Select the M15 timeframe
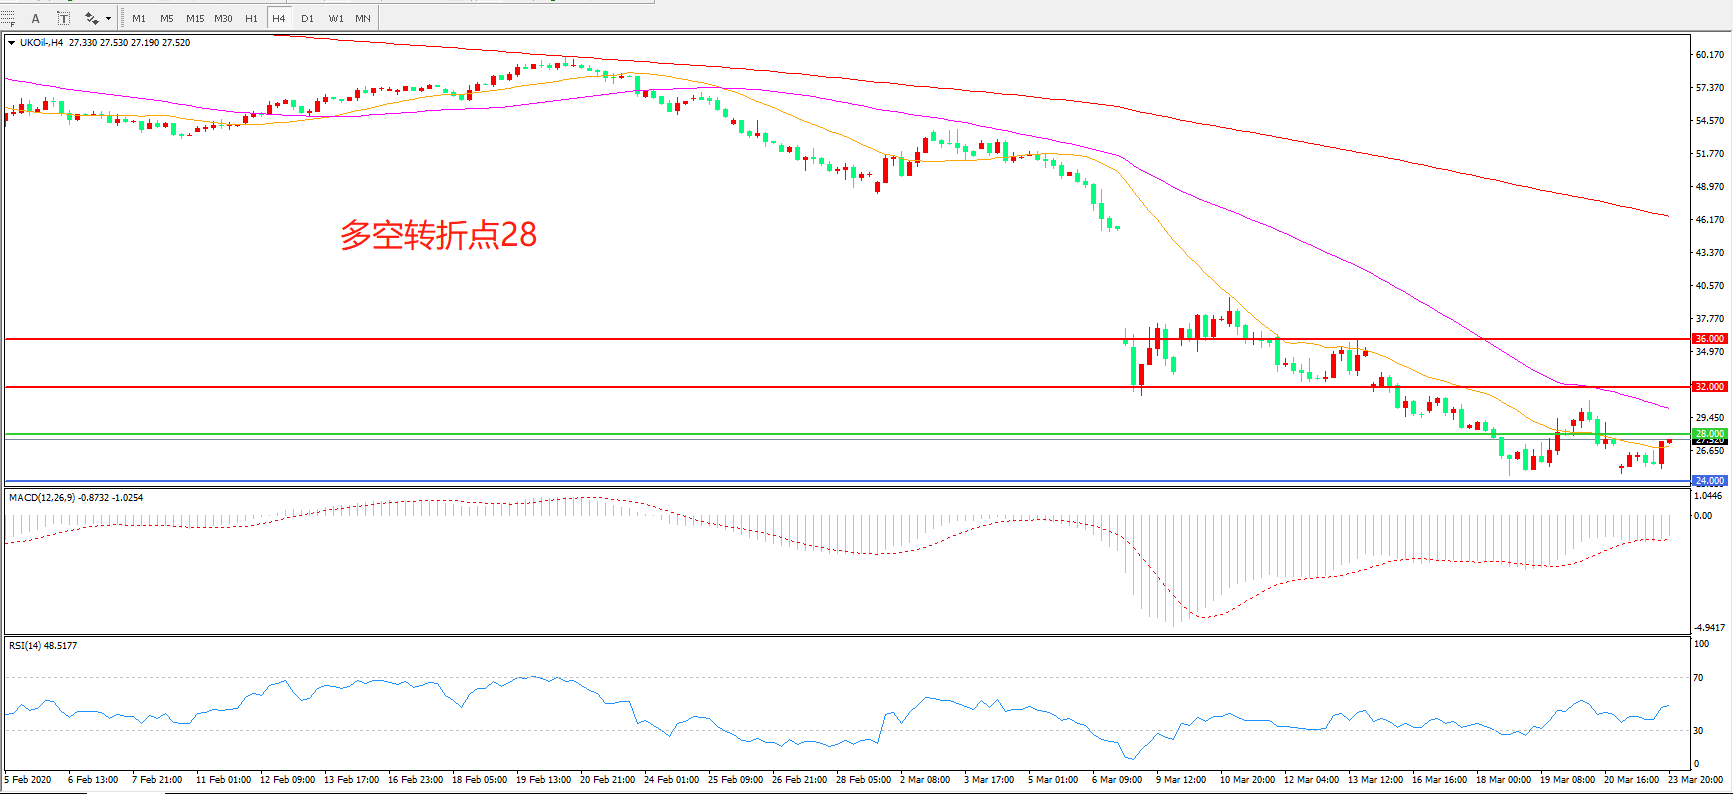 pos(194,18)
